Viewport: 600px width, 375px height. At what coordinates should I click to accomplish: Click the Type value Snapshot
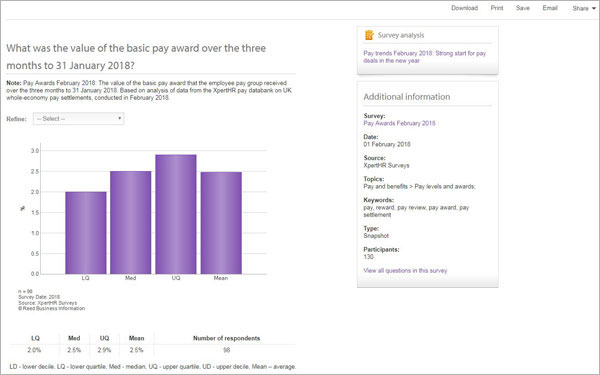(x=376, y=236)
